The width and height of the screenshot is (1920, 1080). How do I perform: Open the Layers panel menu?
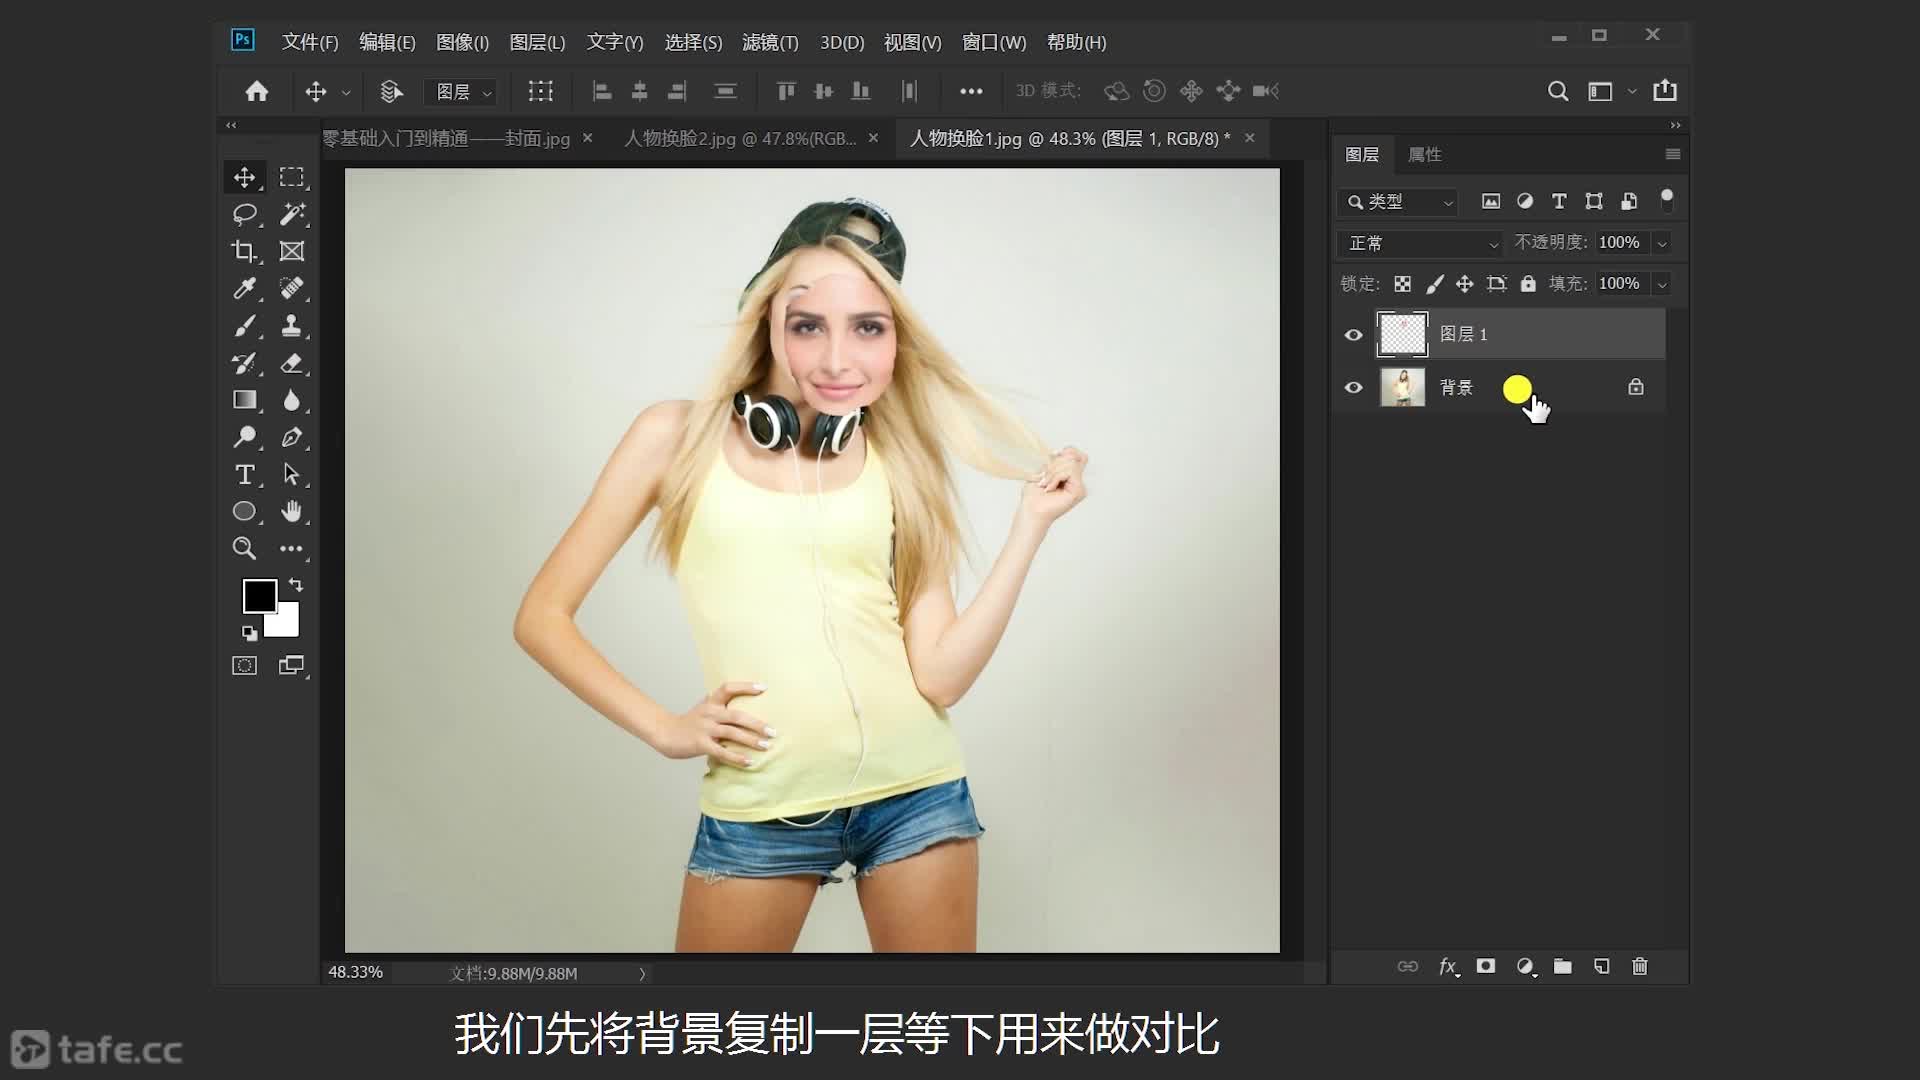[x=1673, y=154]
